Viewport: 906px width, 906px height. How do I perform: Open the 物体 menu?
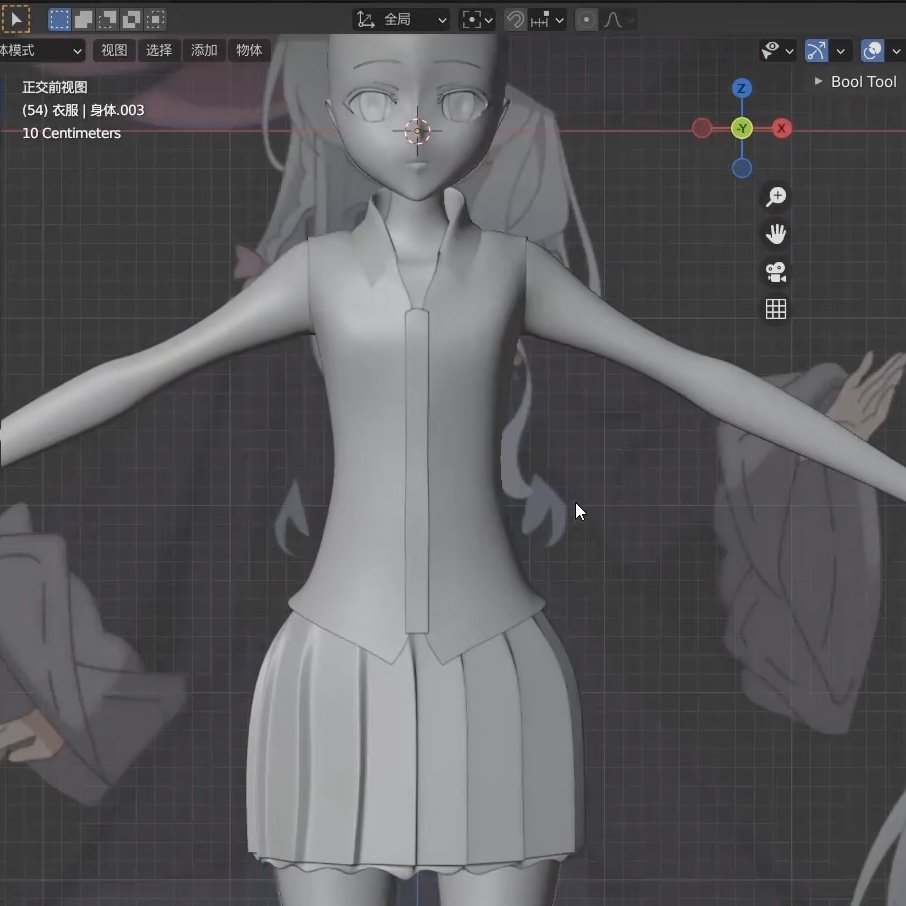(249, 51)
